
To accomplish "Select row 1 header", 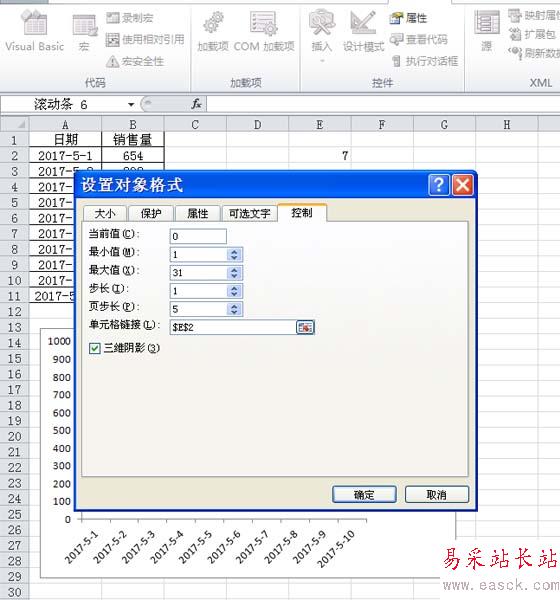I will coord(15,140).
